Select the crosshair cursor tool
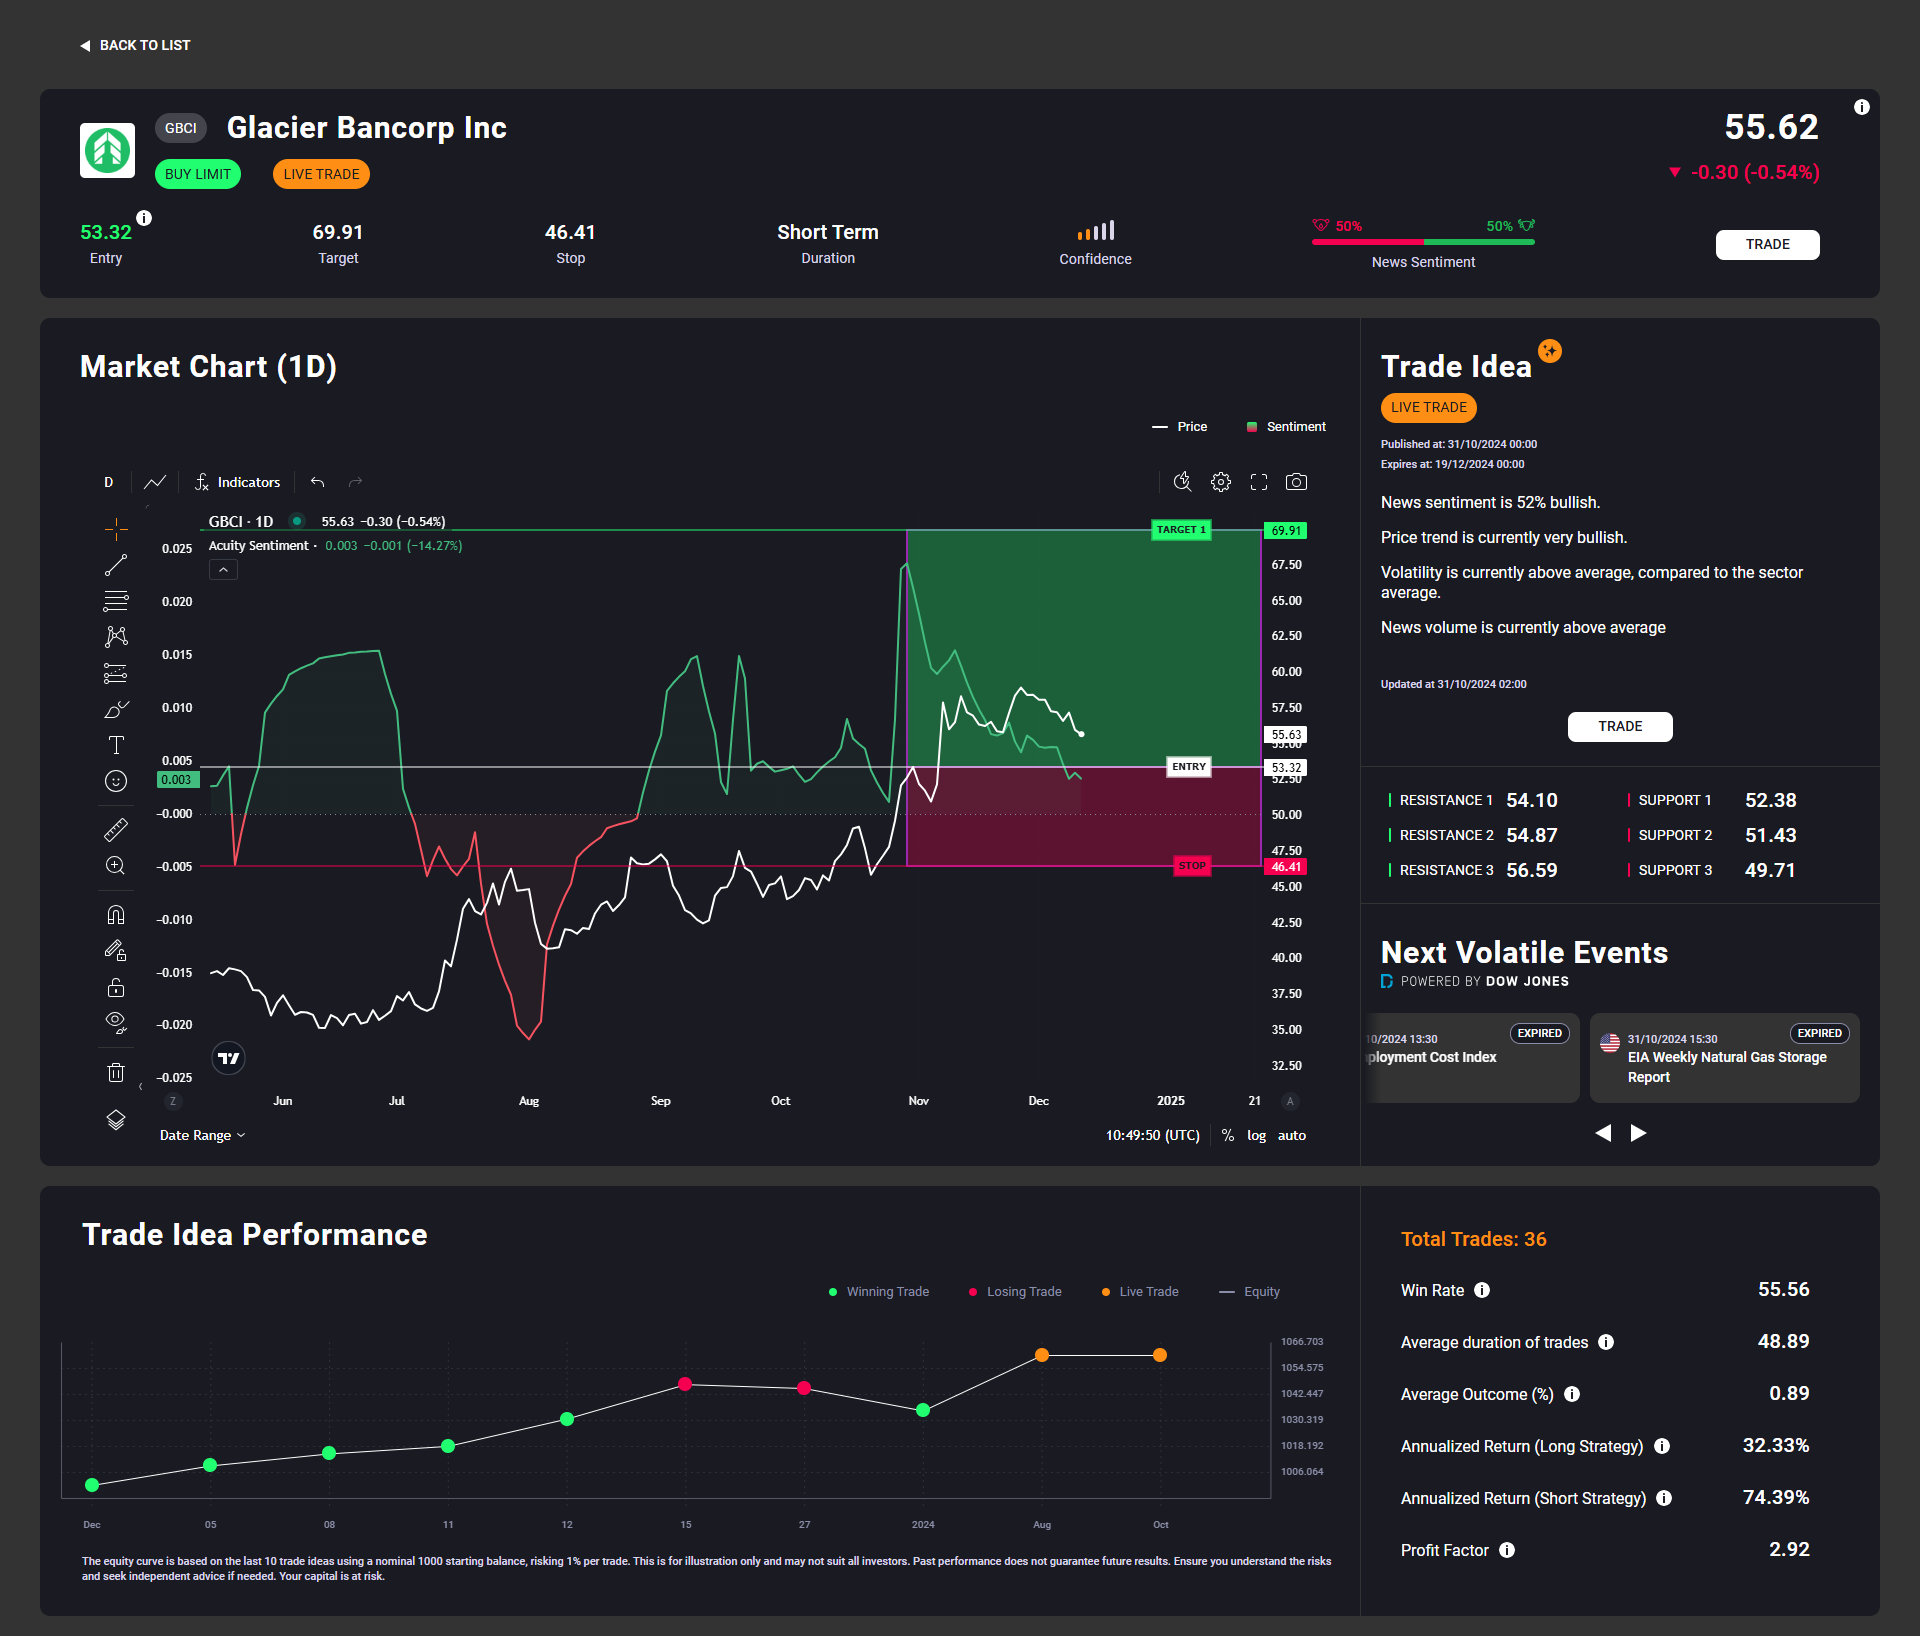 point(116,528)
